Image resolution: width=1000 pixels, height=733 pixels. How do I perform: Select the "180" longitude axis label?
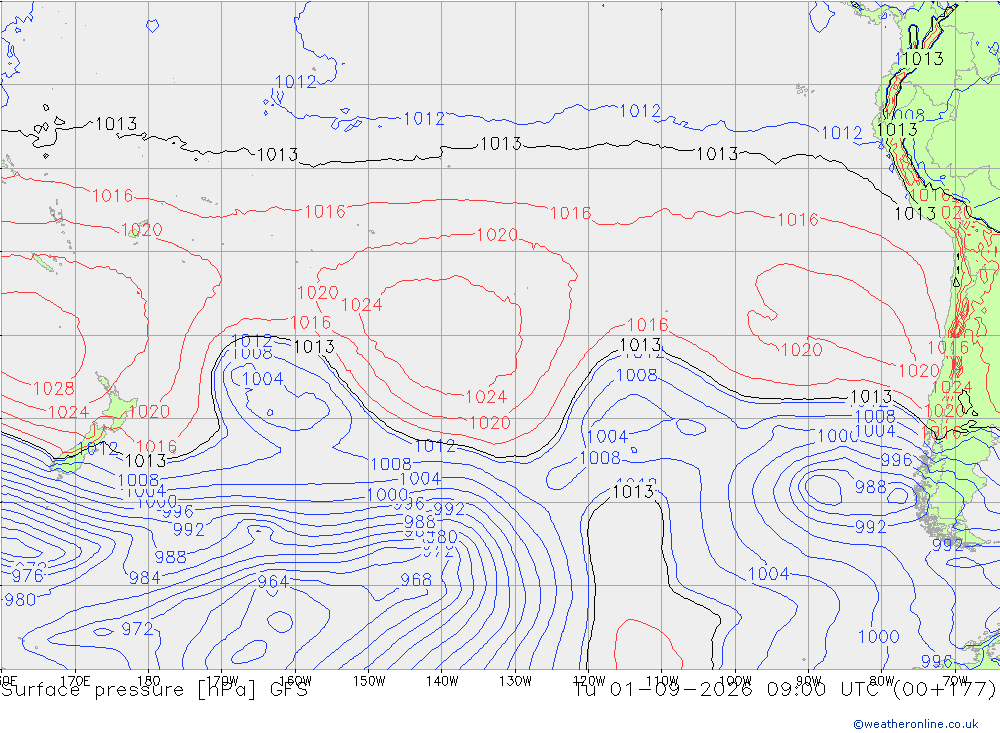(x=149, y=681)
